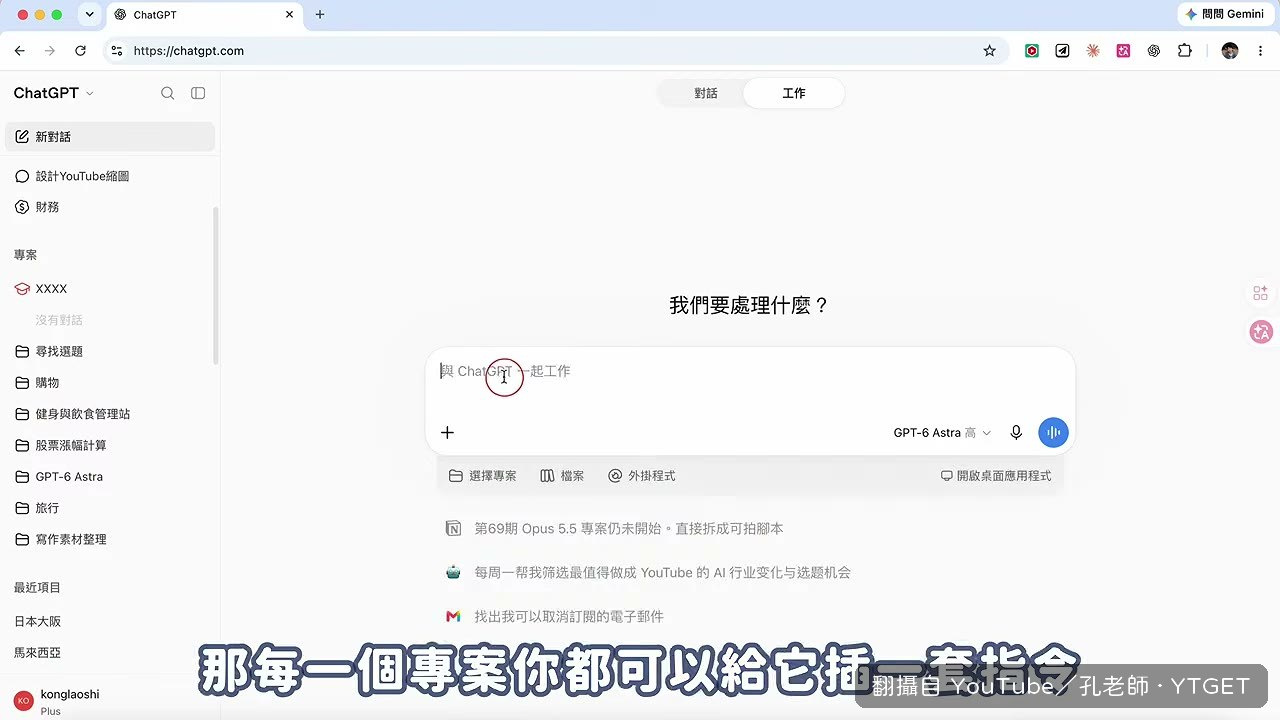This screenshot has height=720, width=1280.
Task: Reload the page
Action: [x=80, y=51]
